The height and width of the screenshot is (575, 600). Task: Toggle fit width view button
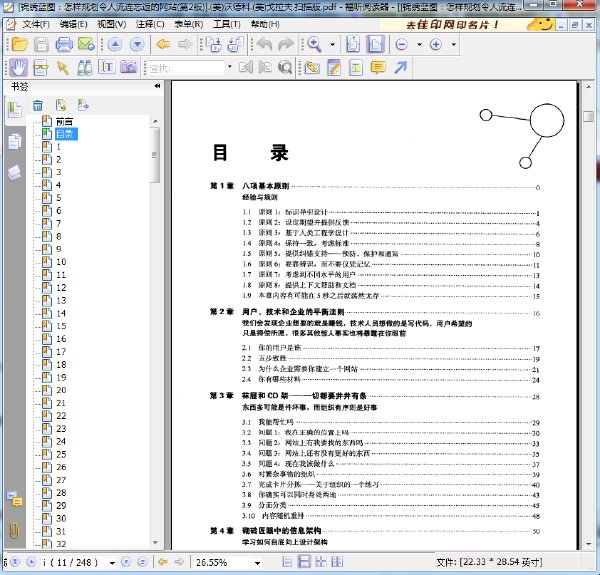coord(375,44)
